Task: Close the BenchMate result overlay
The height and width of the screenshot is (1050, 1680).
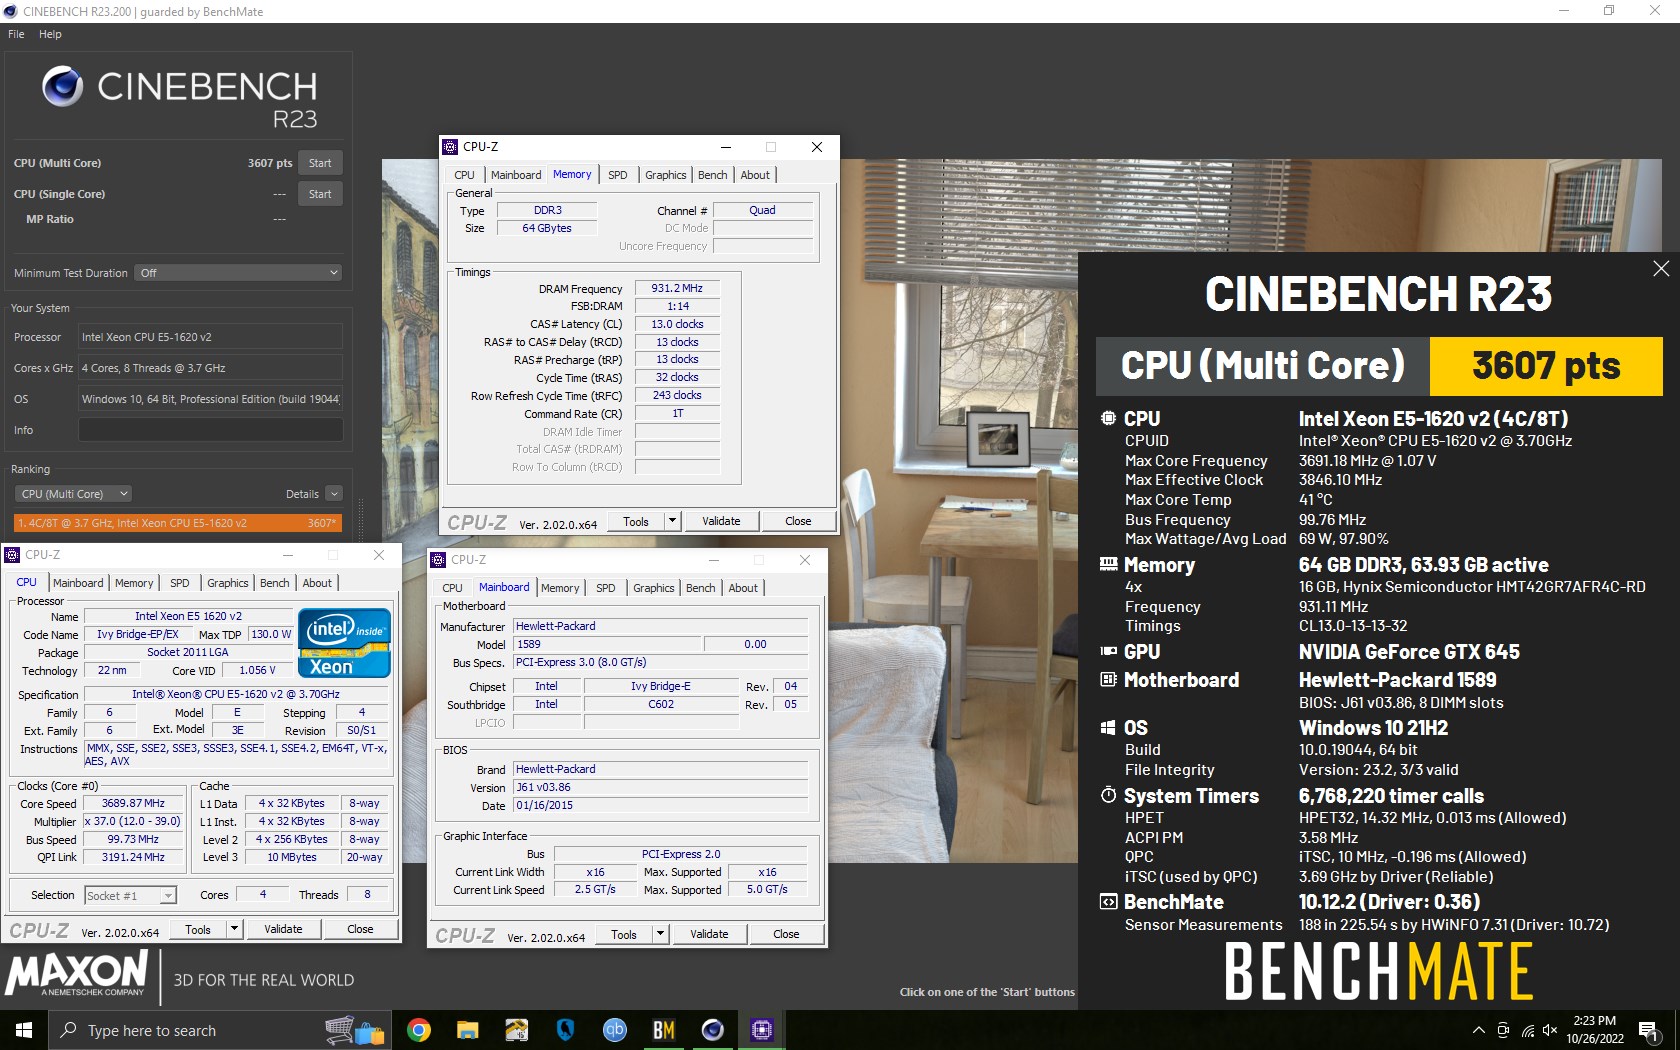Action: [1661, 268]
